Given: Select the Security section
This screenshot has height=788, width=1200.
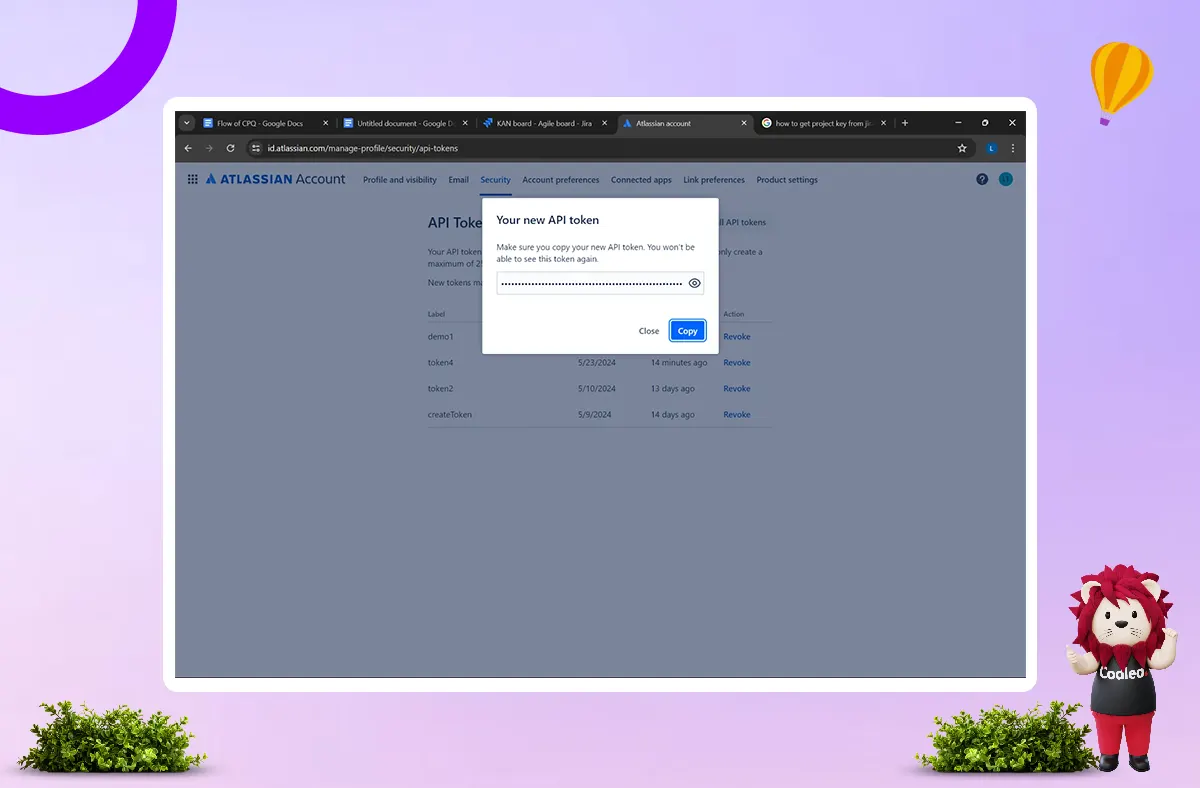Looking at the screenshot, I should [x=495, y=180].
